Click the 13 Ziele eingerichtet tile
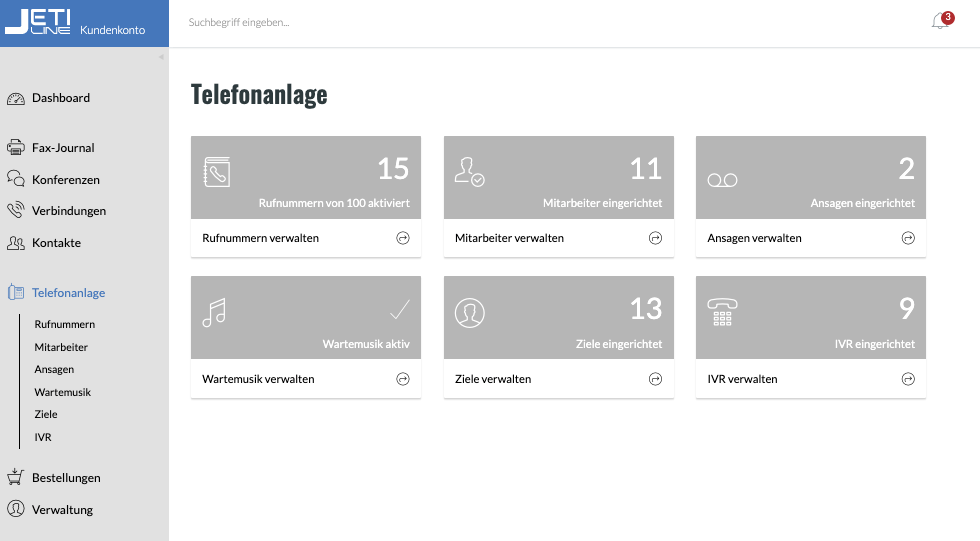The height and width of the screenshot is (541, 980). tap(559, 317)
